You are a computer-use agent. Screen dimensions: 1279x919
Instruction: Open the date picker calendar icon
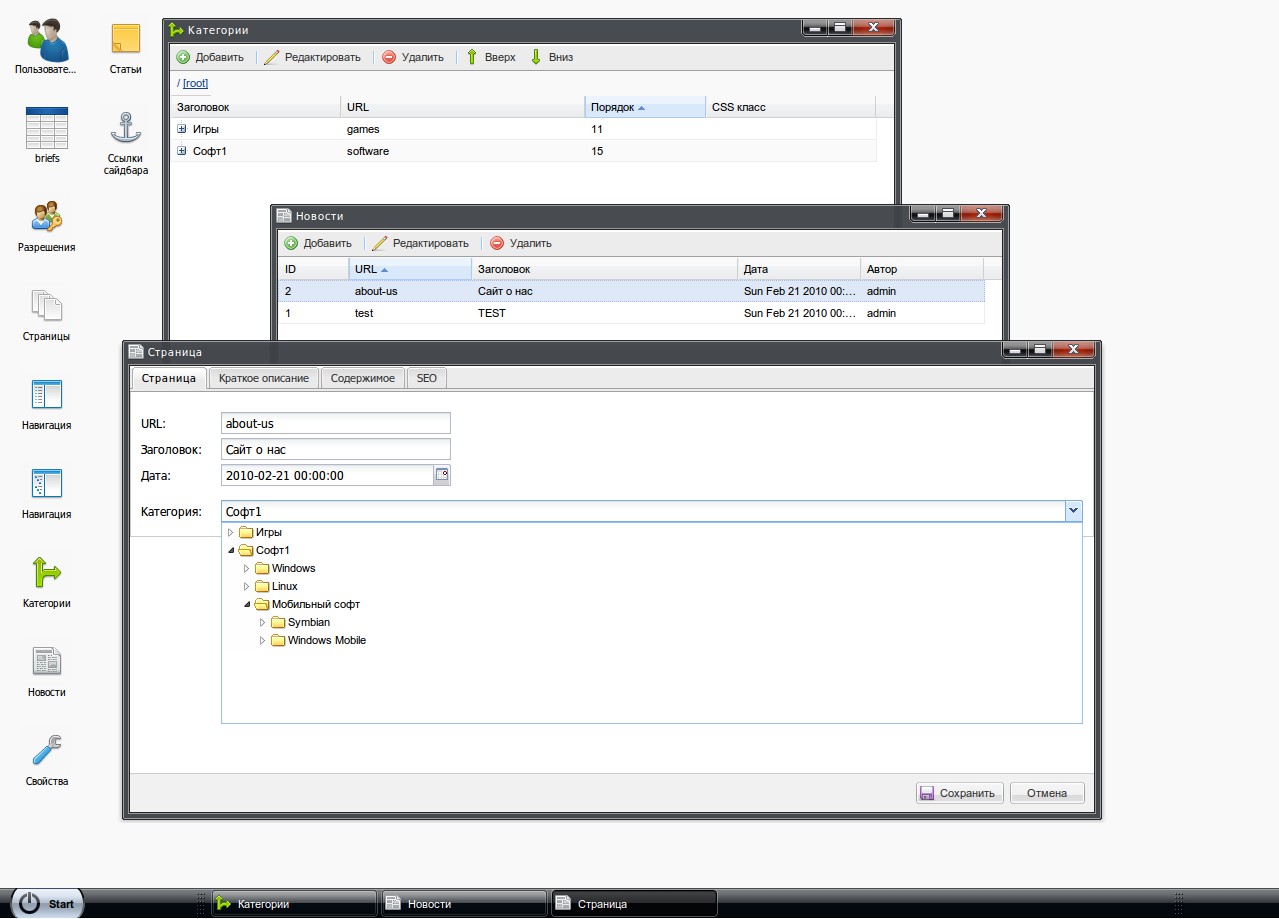point(442,475)
